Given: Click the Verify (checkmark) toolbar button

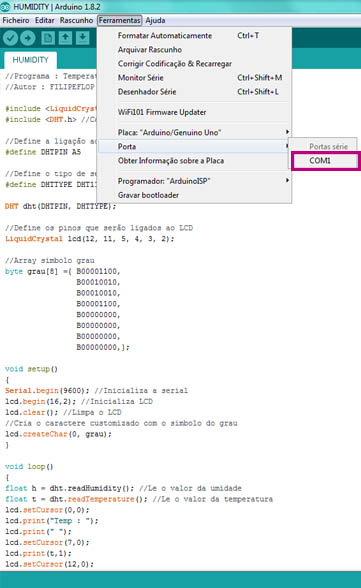Looking at the screenshot, I should point(10,38).
